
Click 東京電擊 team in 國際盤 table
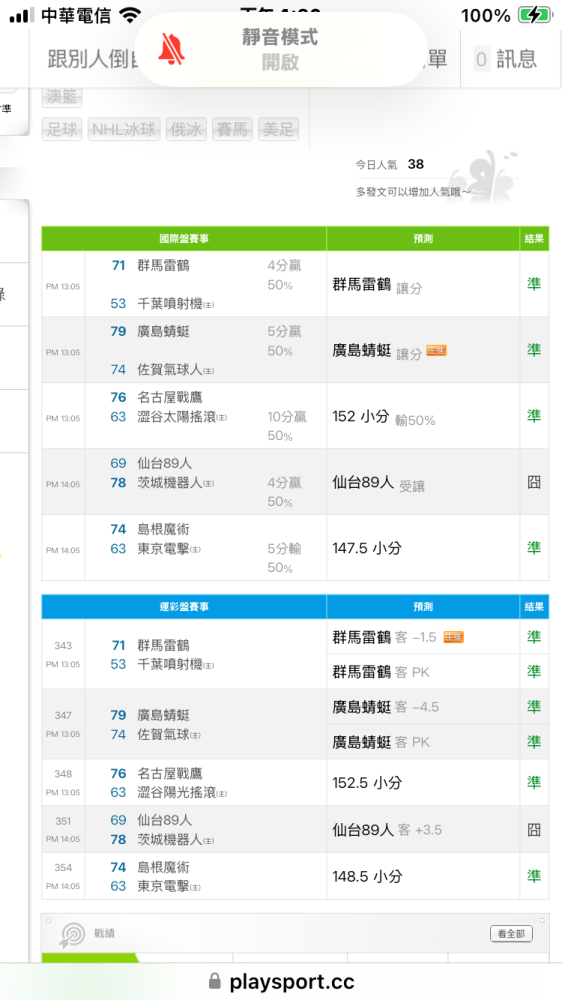(163, 548)
